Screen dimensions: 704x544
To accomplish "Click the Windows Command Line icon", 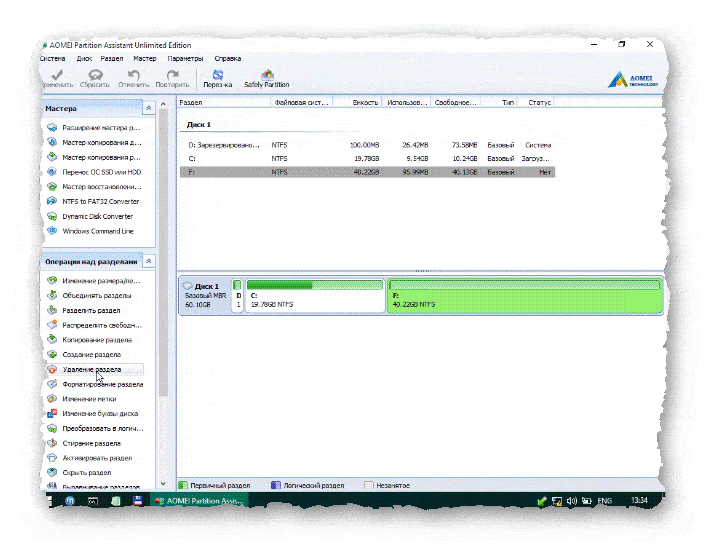I will point(52,231).
